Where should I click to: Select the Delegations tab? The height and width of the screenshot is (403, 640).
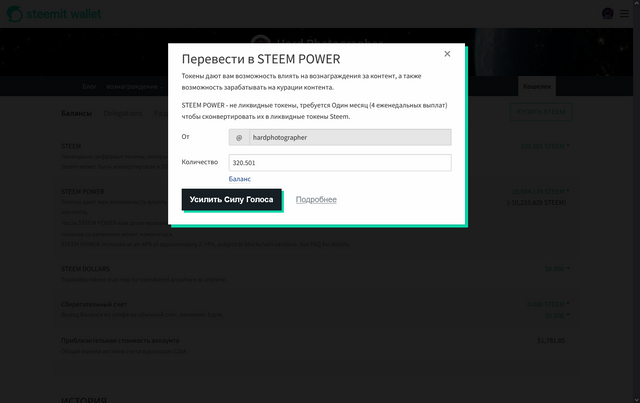[123, 113]
